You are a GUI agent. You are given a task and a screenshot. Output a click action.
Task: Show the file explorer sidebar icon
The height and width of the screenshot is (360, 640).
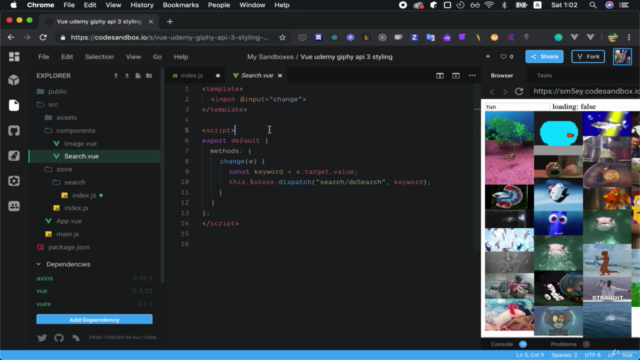coord(14,105)
